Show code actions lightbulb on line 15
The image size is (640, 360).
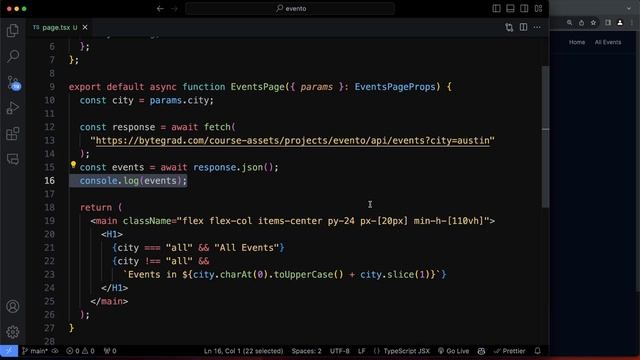73,164
